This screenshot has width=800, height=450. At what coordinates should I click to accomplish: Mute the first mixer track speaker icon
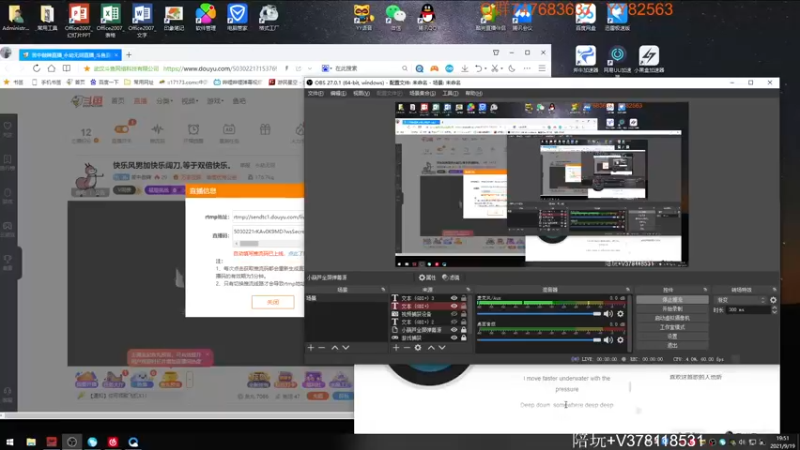(608, 314)
